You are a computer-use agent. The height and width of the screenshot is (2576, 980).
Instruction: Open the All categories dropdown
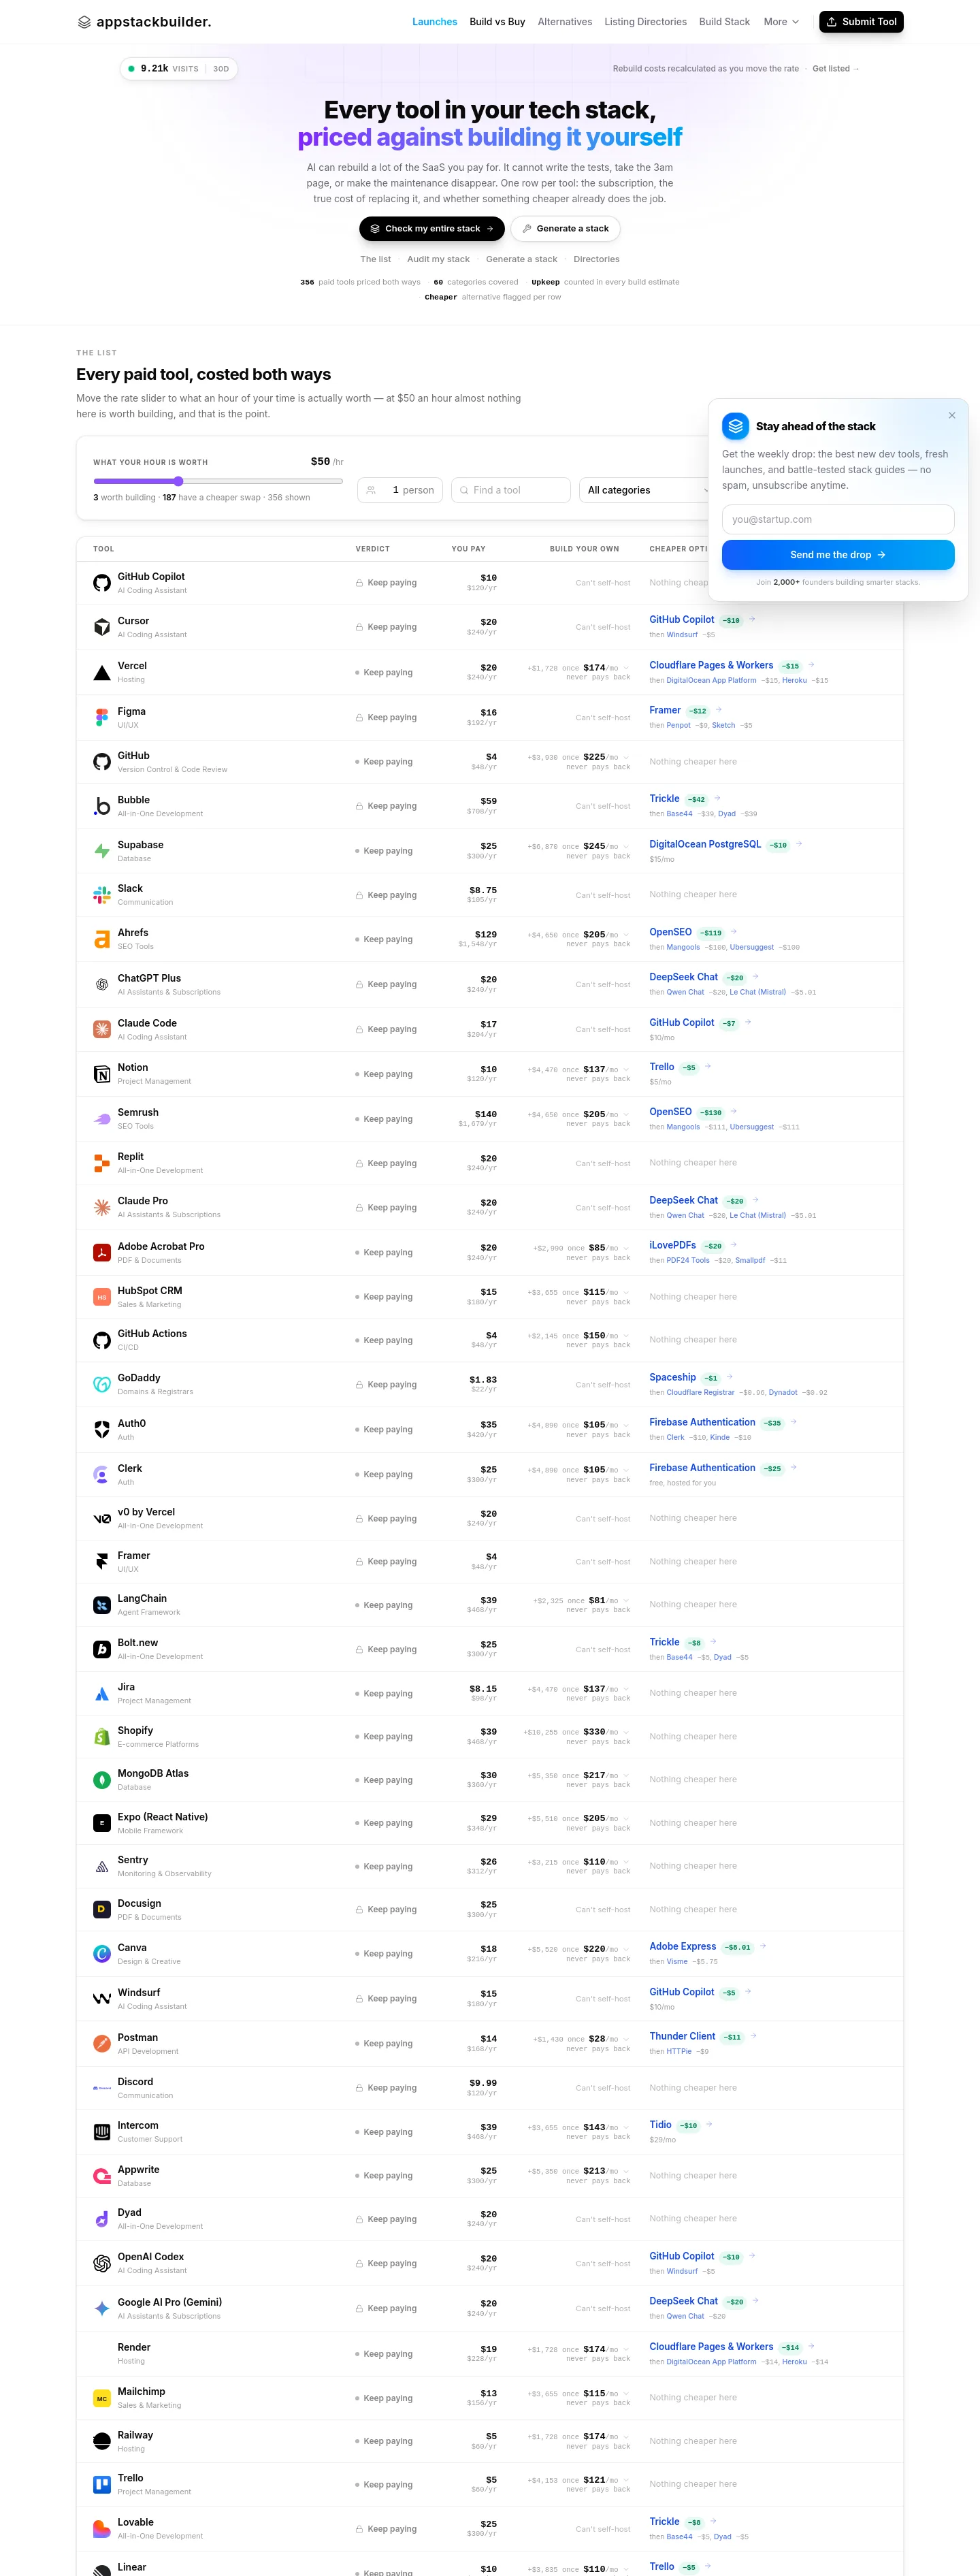[648, 490]
